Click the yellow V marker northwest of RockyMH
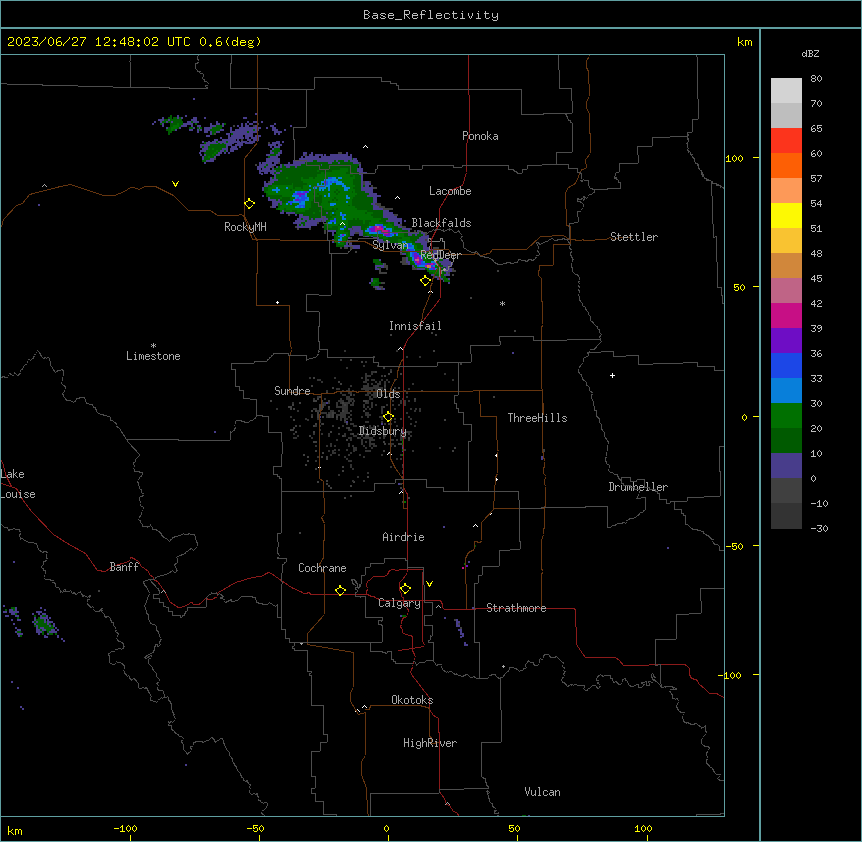Image resolution: width=862 pixels, height=842 pixels. [175, 184]
